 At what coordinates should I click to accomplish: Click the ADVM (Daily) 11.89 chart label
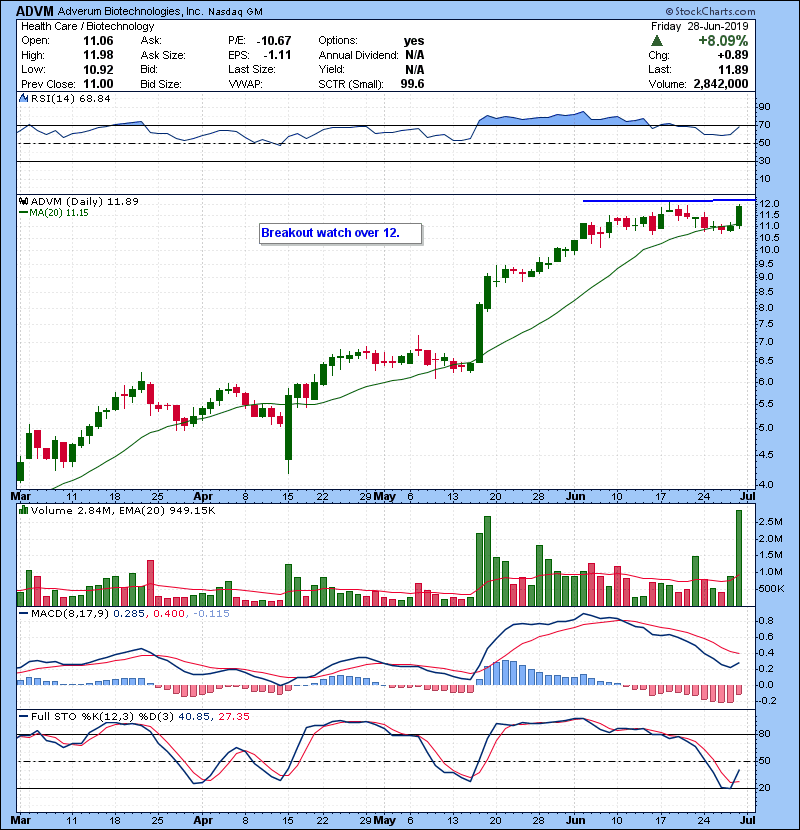85,201
